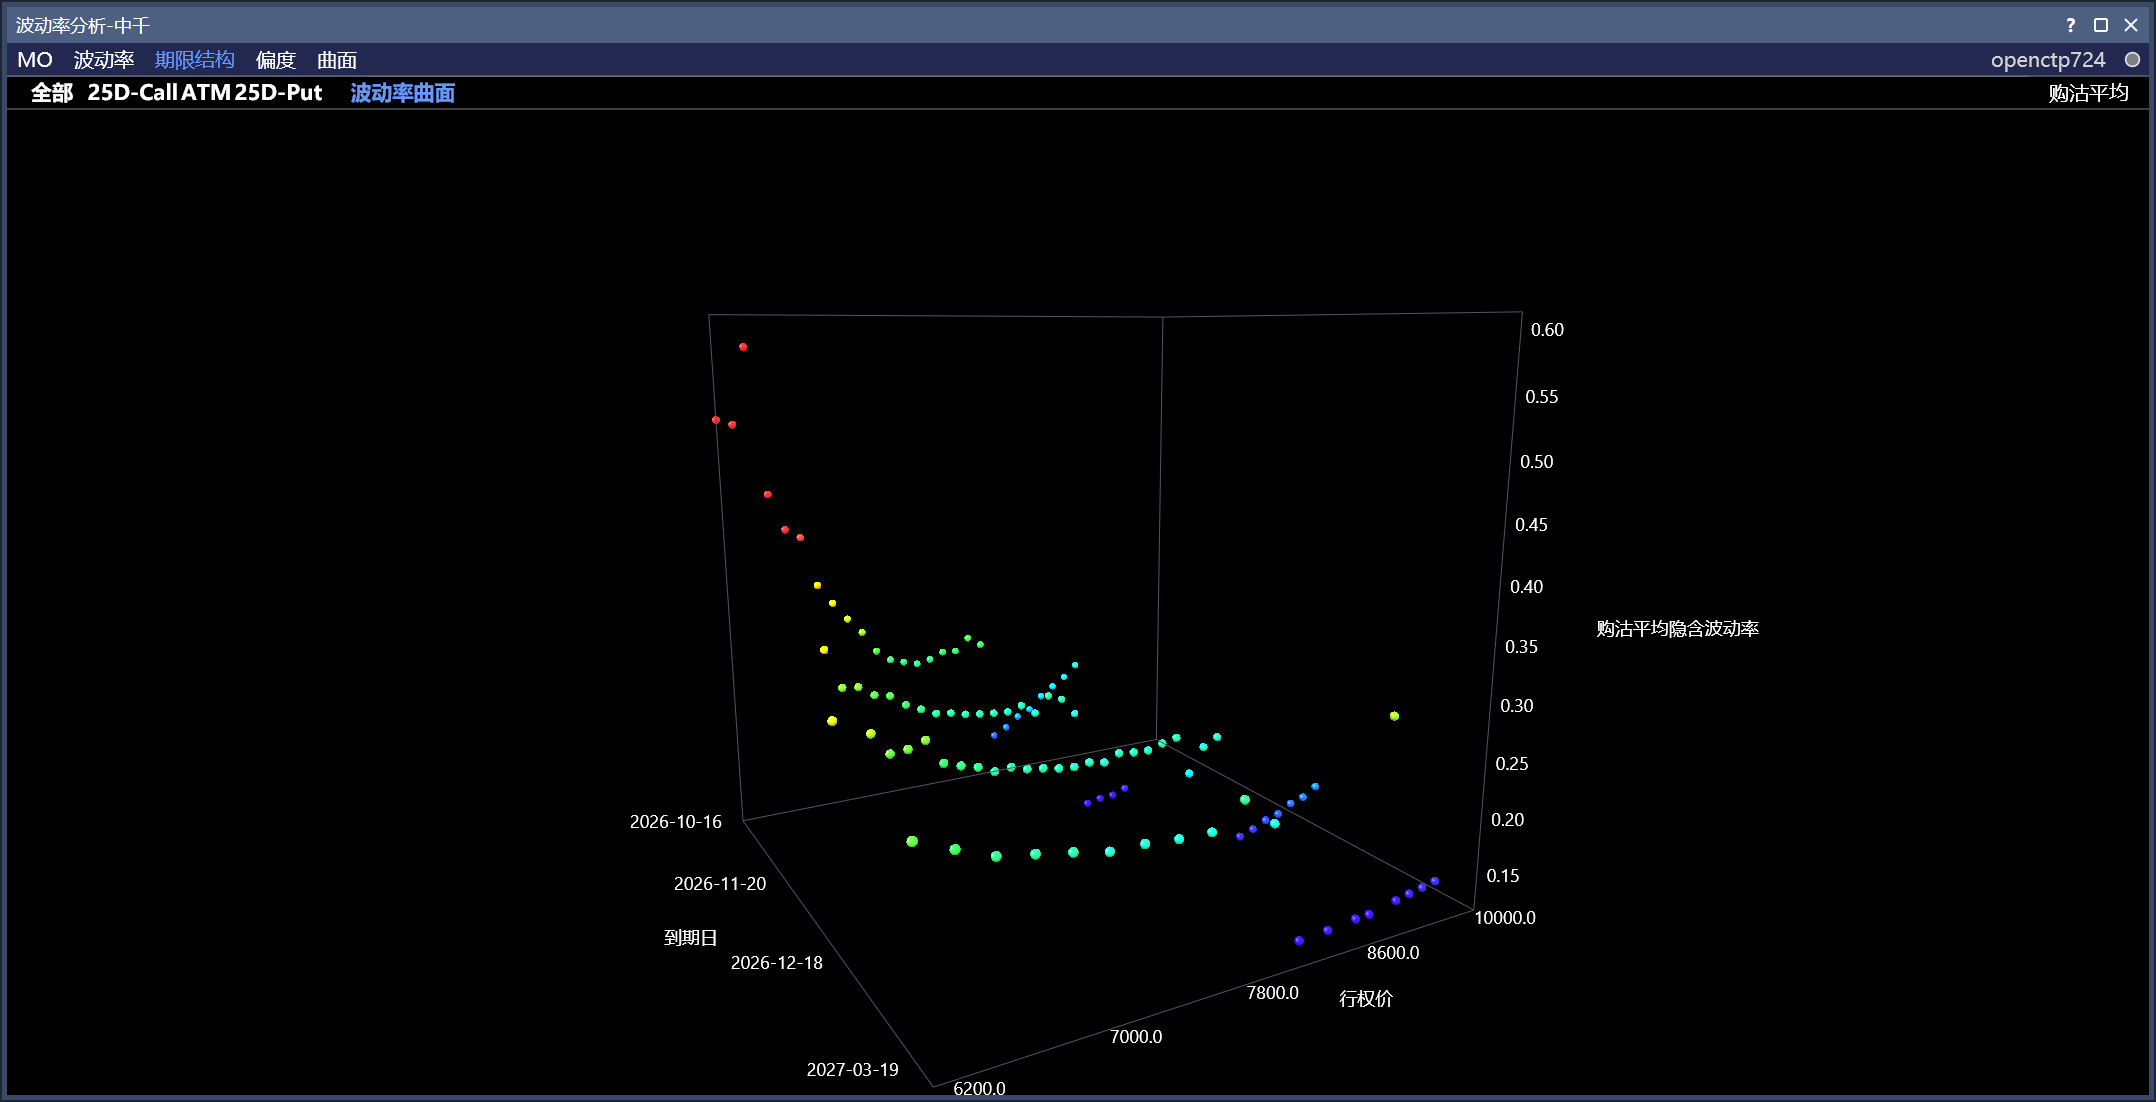Open the MO product selector
The width and height of the screenshot is (2156, 1102).
tap(35, 60)
